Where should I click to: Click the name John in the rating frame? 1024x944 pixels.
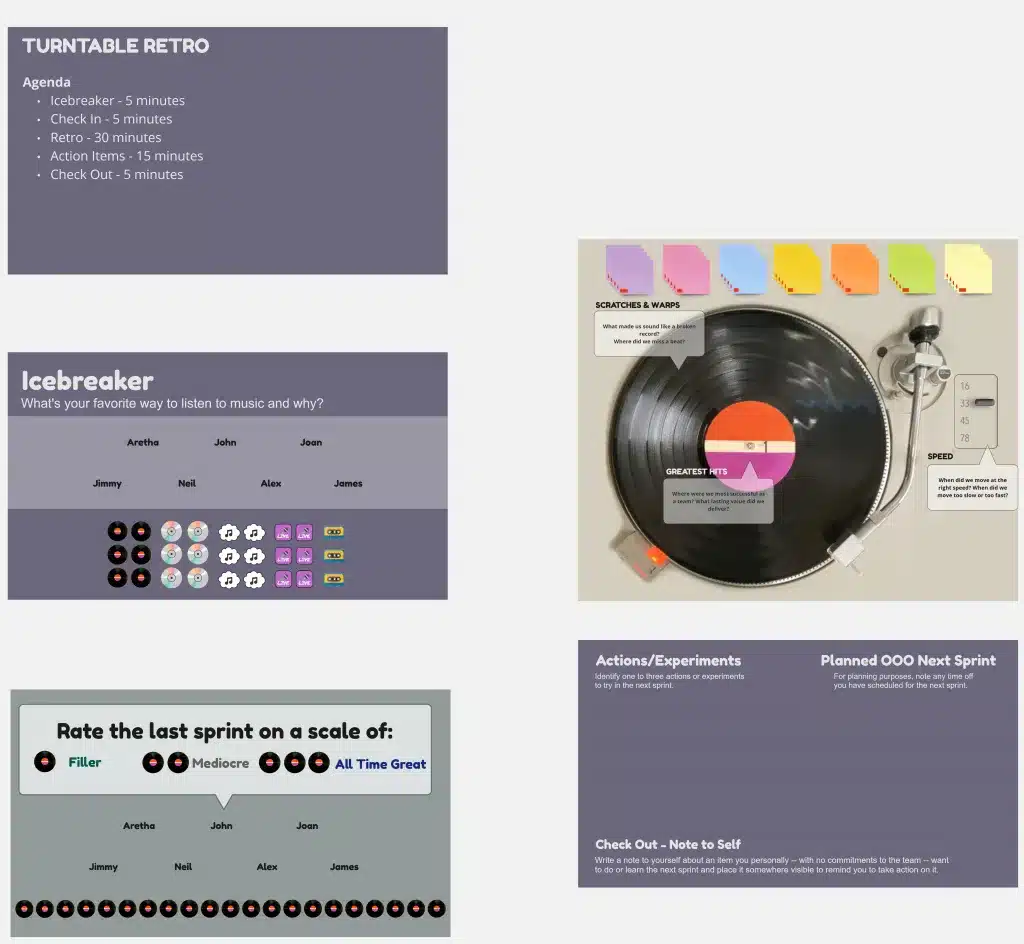coord(221,825)
